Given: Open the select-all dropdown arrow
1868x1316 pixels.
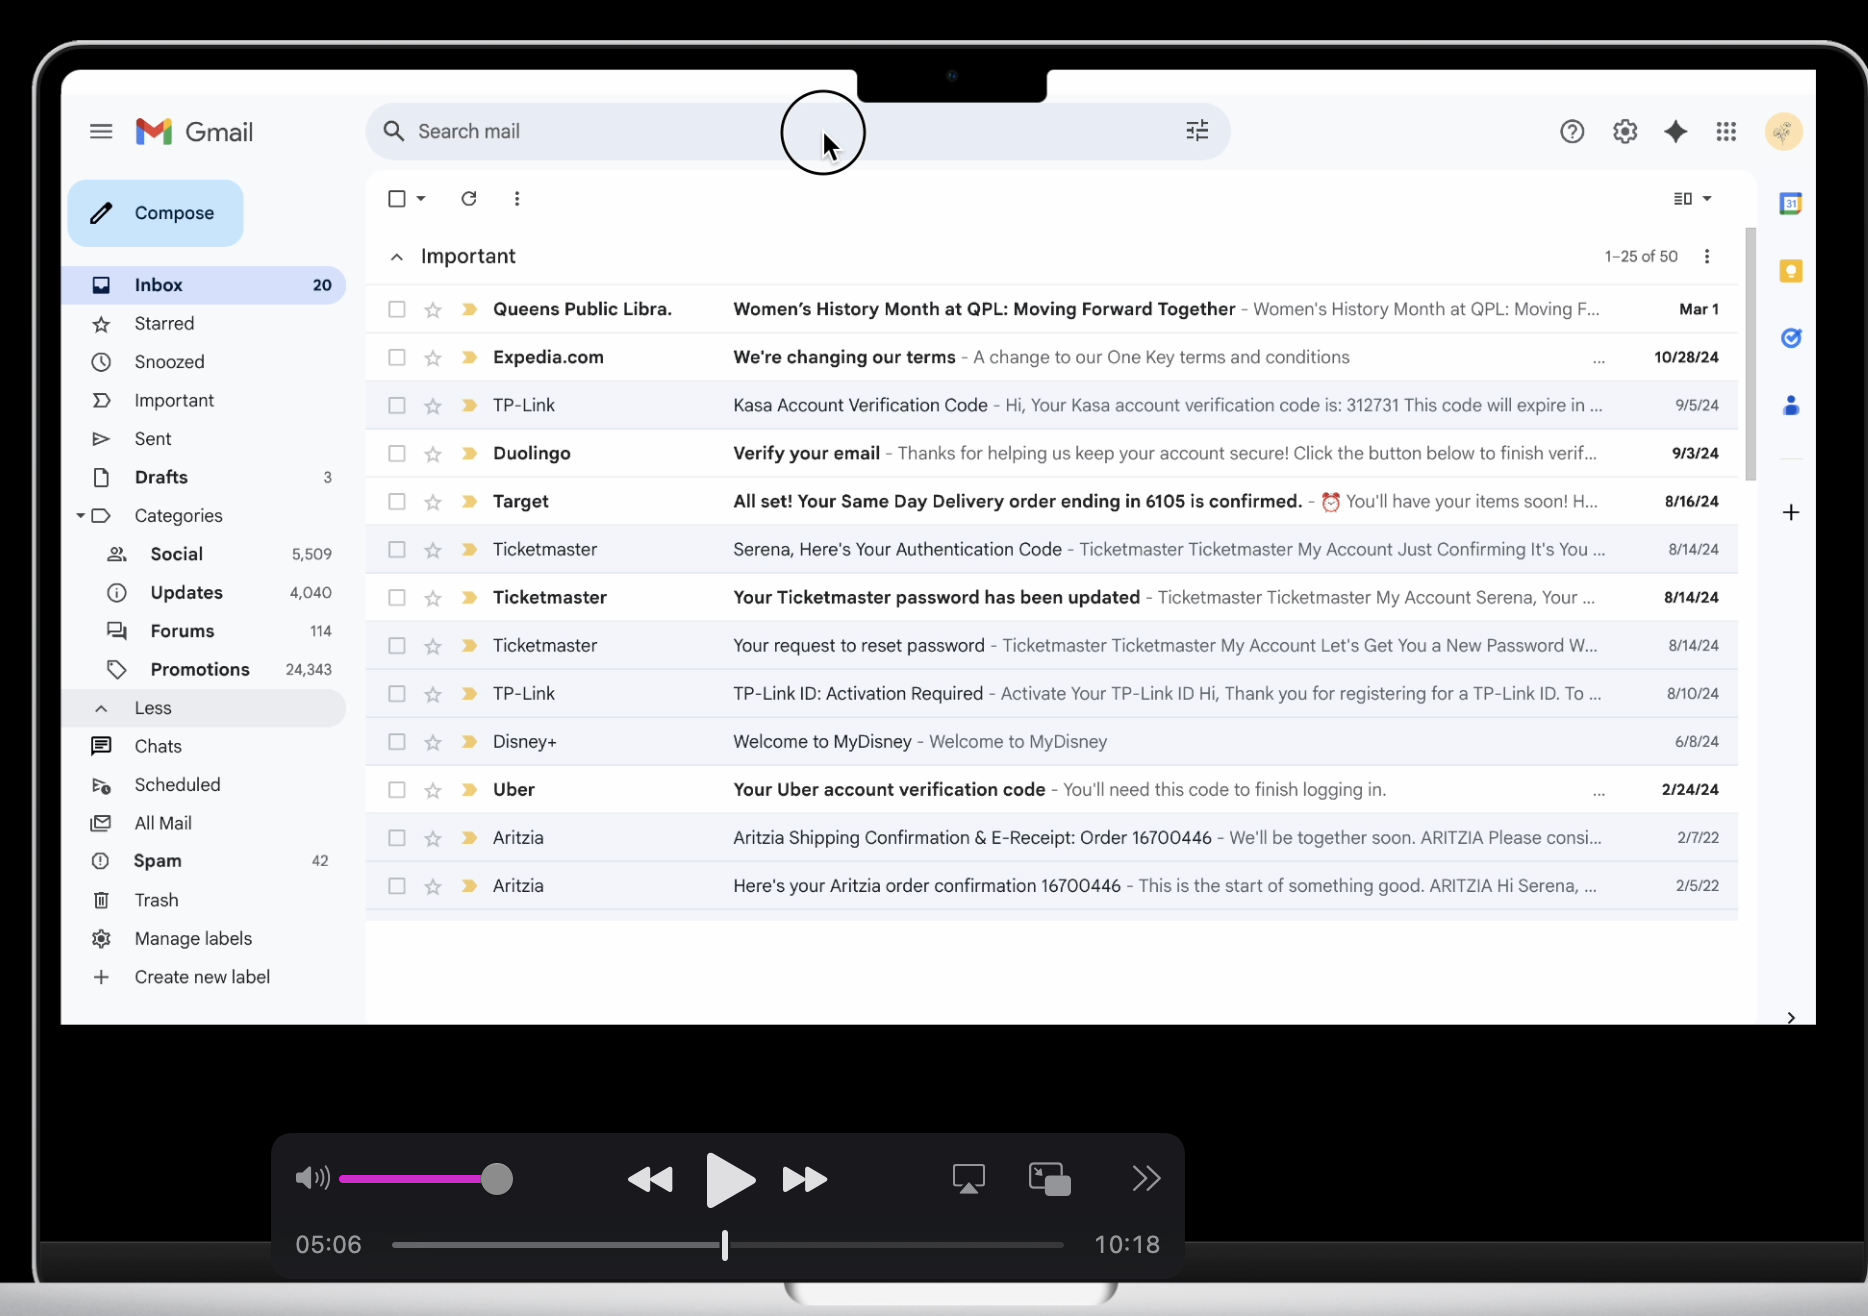Looking at the screenshot, I should point(421,198).
